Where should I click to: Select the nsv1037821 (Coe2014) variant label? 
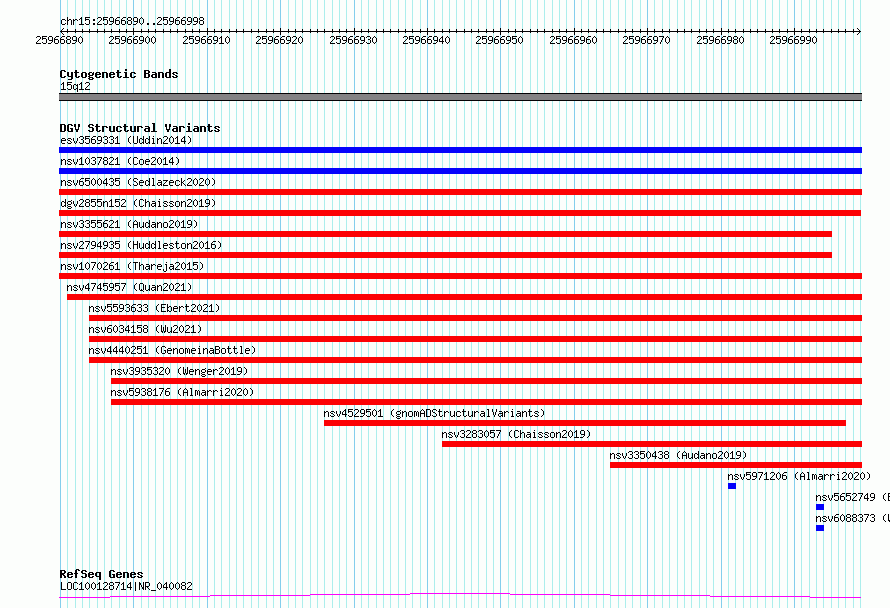[x=120, y=161]
